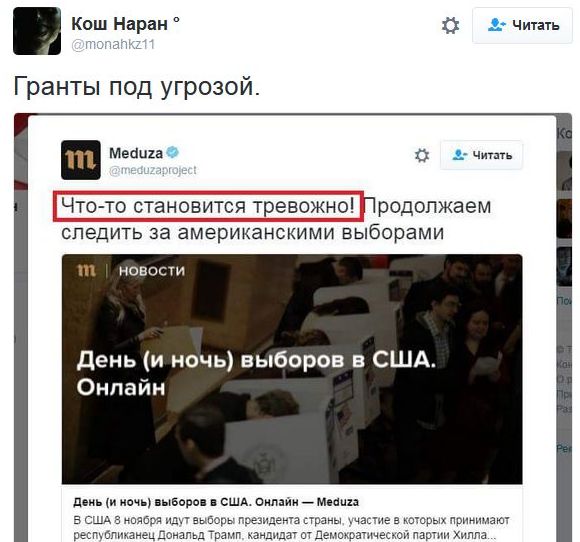Viewport: 580px width, 542px height.
Task: Open Кош Наран profile avatar
Action: coord(37,31)
